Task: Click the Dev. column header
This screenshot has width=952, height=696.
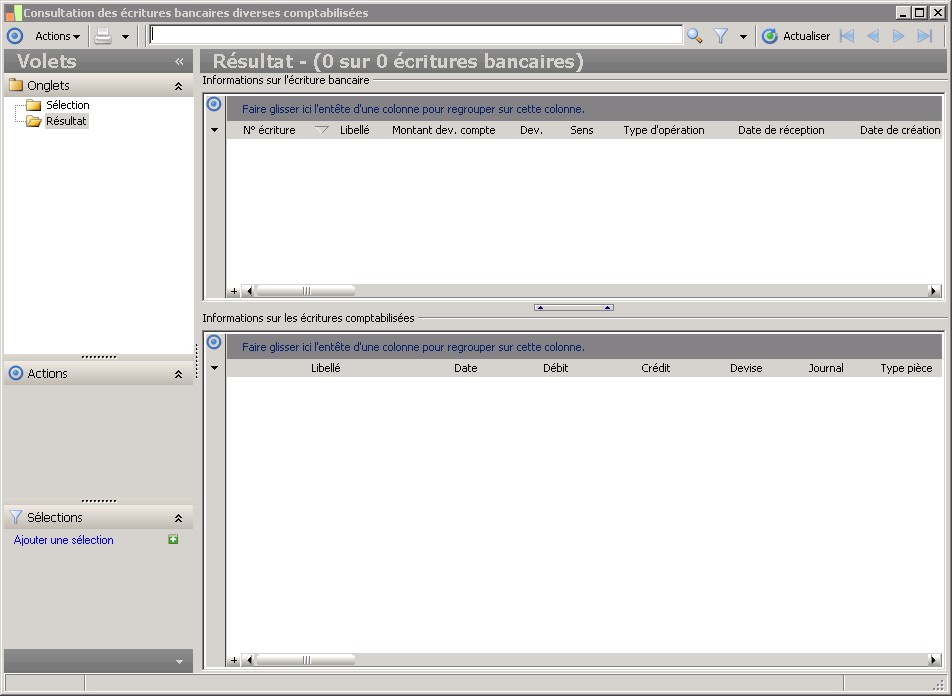Action: [x=531, y=130]
